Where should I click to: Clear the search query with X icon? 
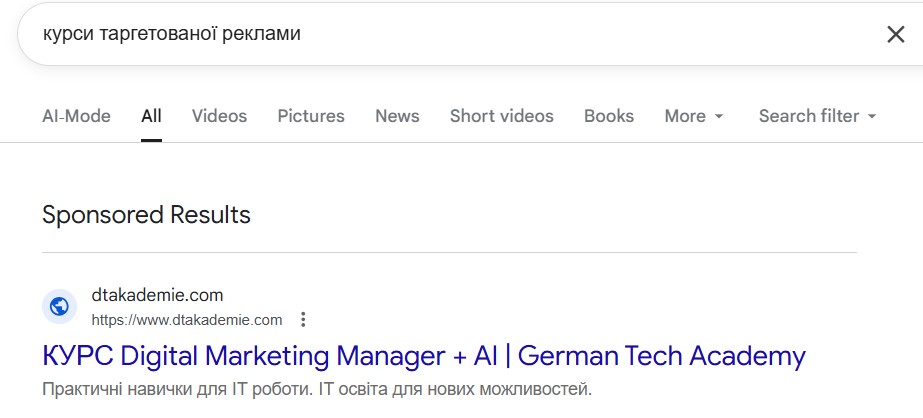click(895, 35)
